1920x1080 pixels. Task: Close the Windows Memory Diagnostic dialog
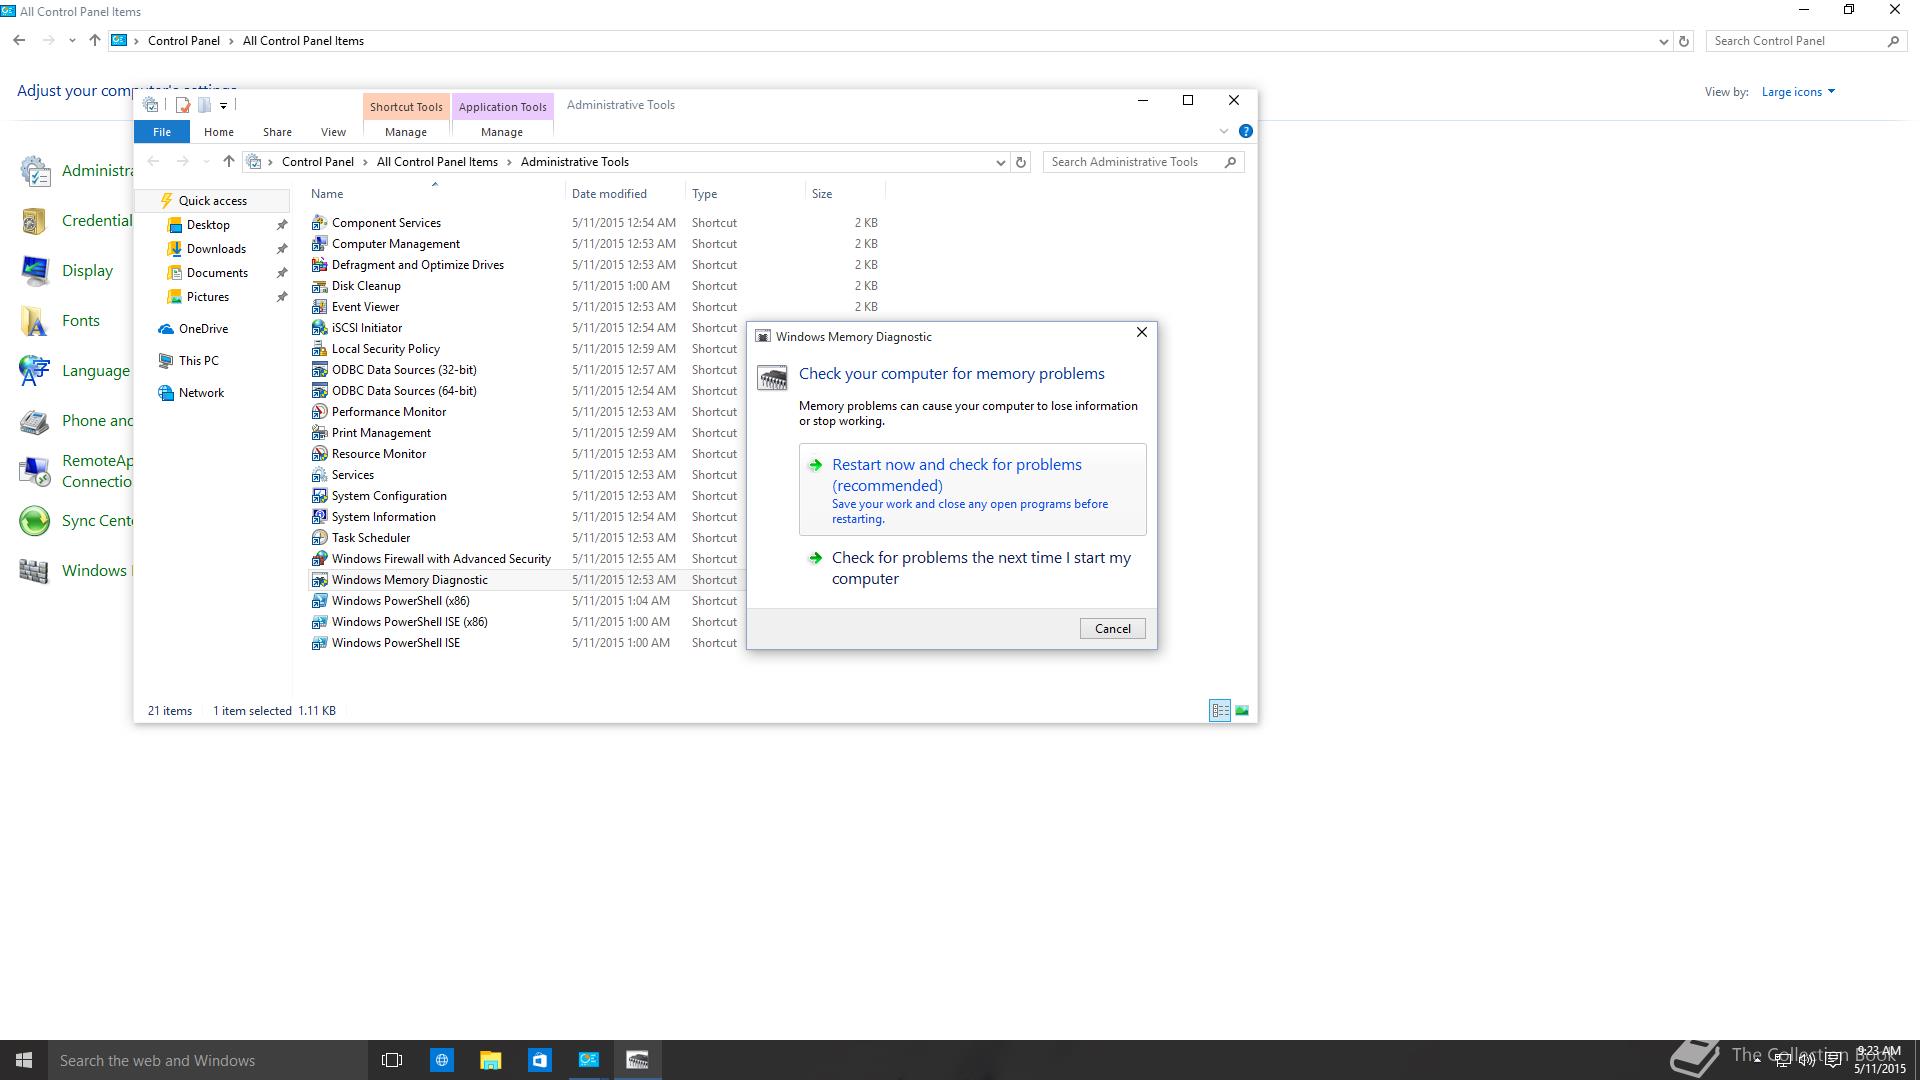click(x=1141, y=332)
